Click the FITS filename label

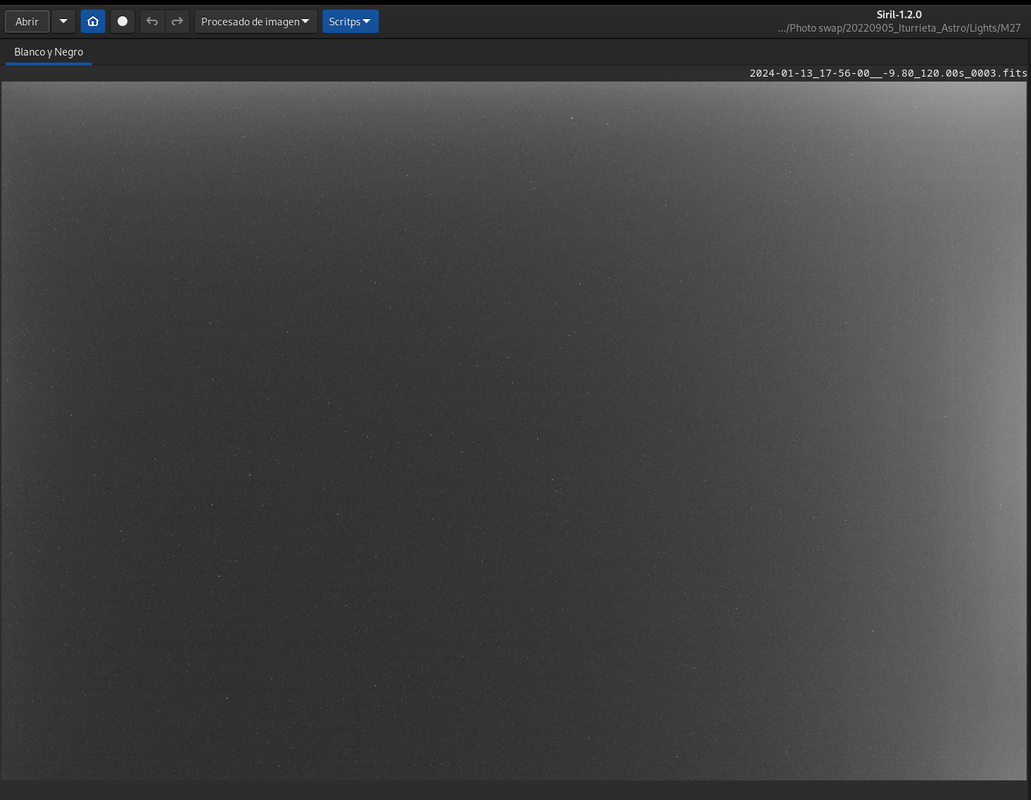click(x=888, y=73)
